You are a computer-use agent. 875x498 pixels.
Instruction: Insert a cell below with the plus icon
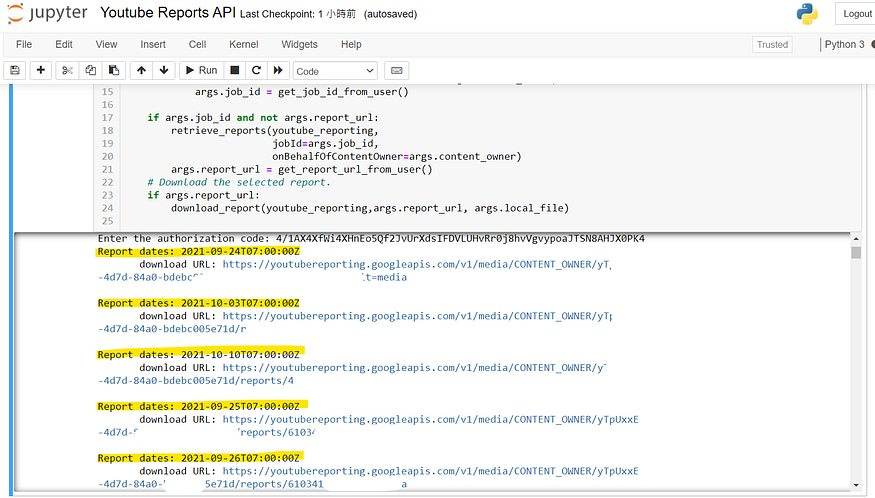point(41,70)
